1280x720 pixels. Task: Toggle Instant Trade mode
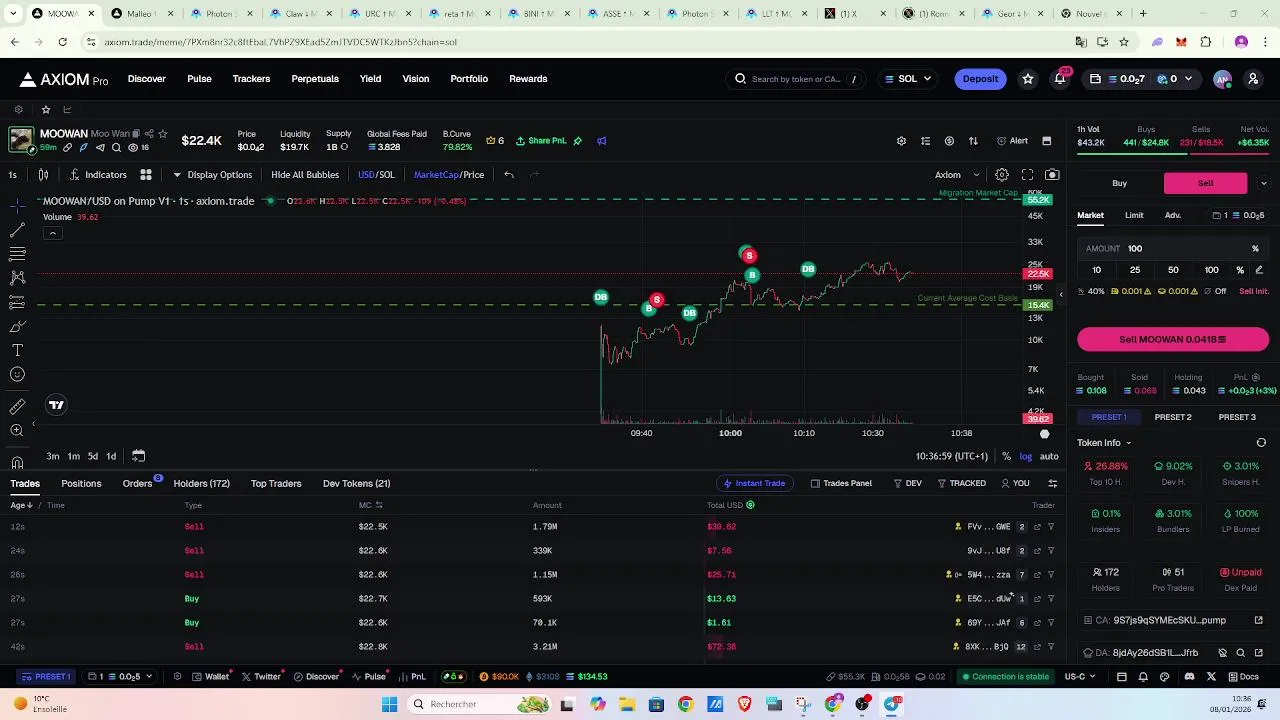[754, 483]
